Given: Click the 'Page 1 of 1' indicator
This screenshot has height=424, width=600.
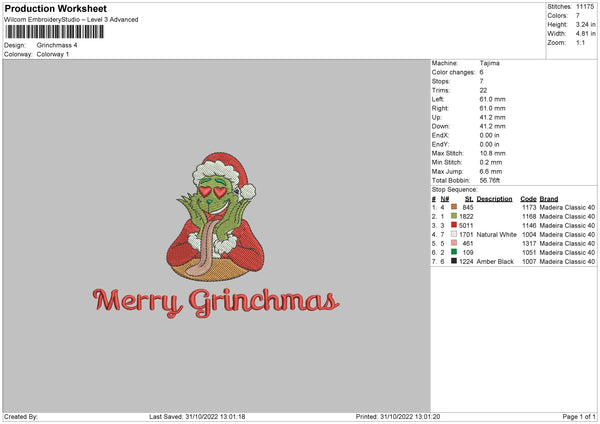Looking at the screenshot, I should [x=579, y=417].
